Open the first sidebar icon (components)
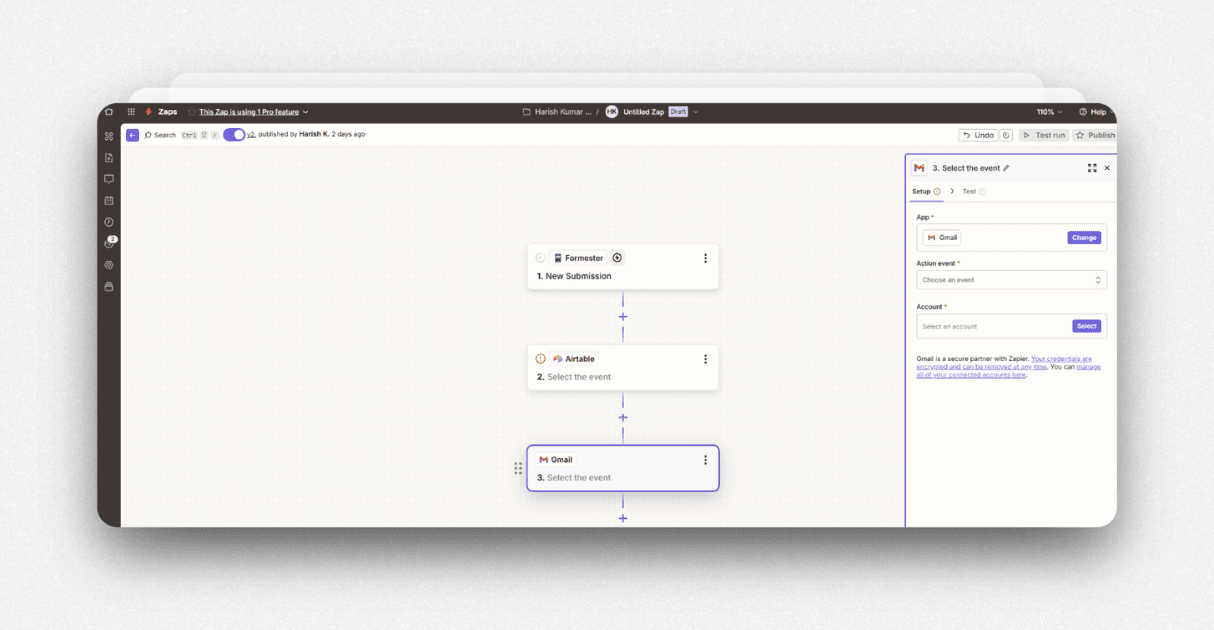 point(109,136)
